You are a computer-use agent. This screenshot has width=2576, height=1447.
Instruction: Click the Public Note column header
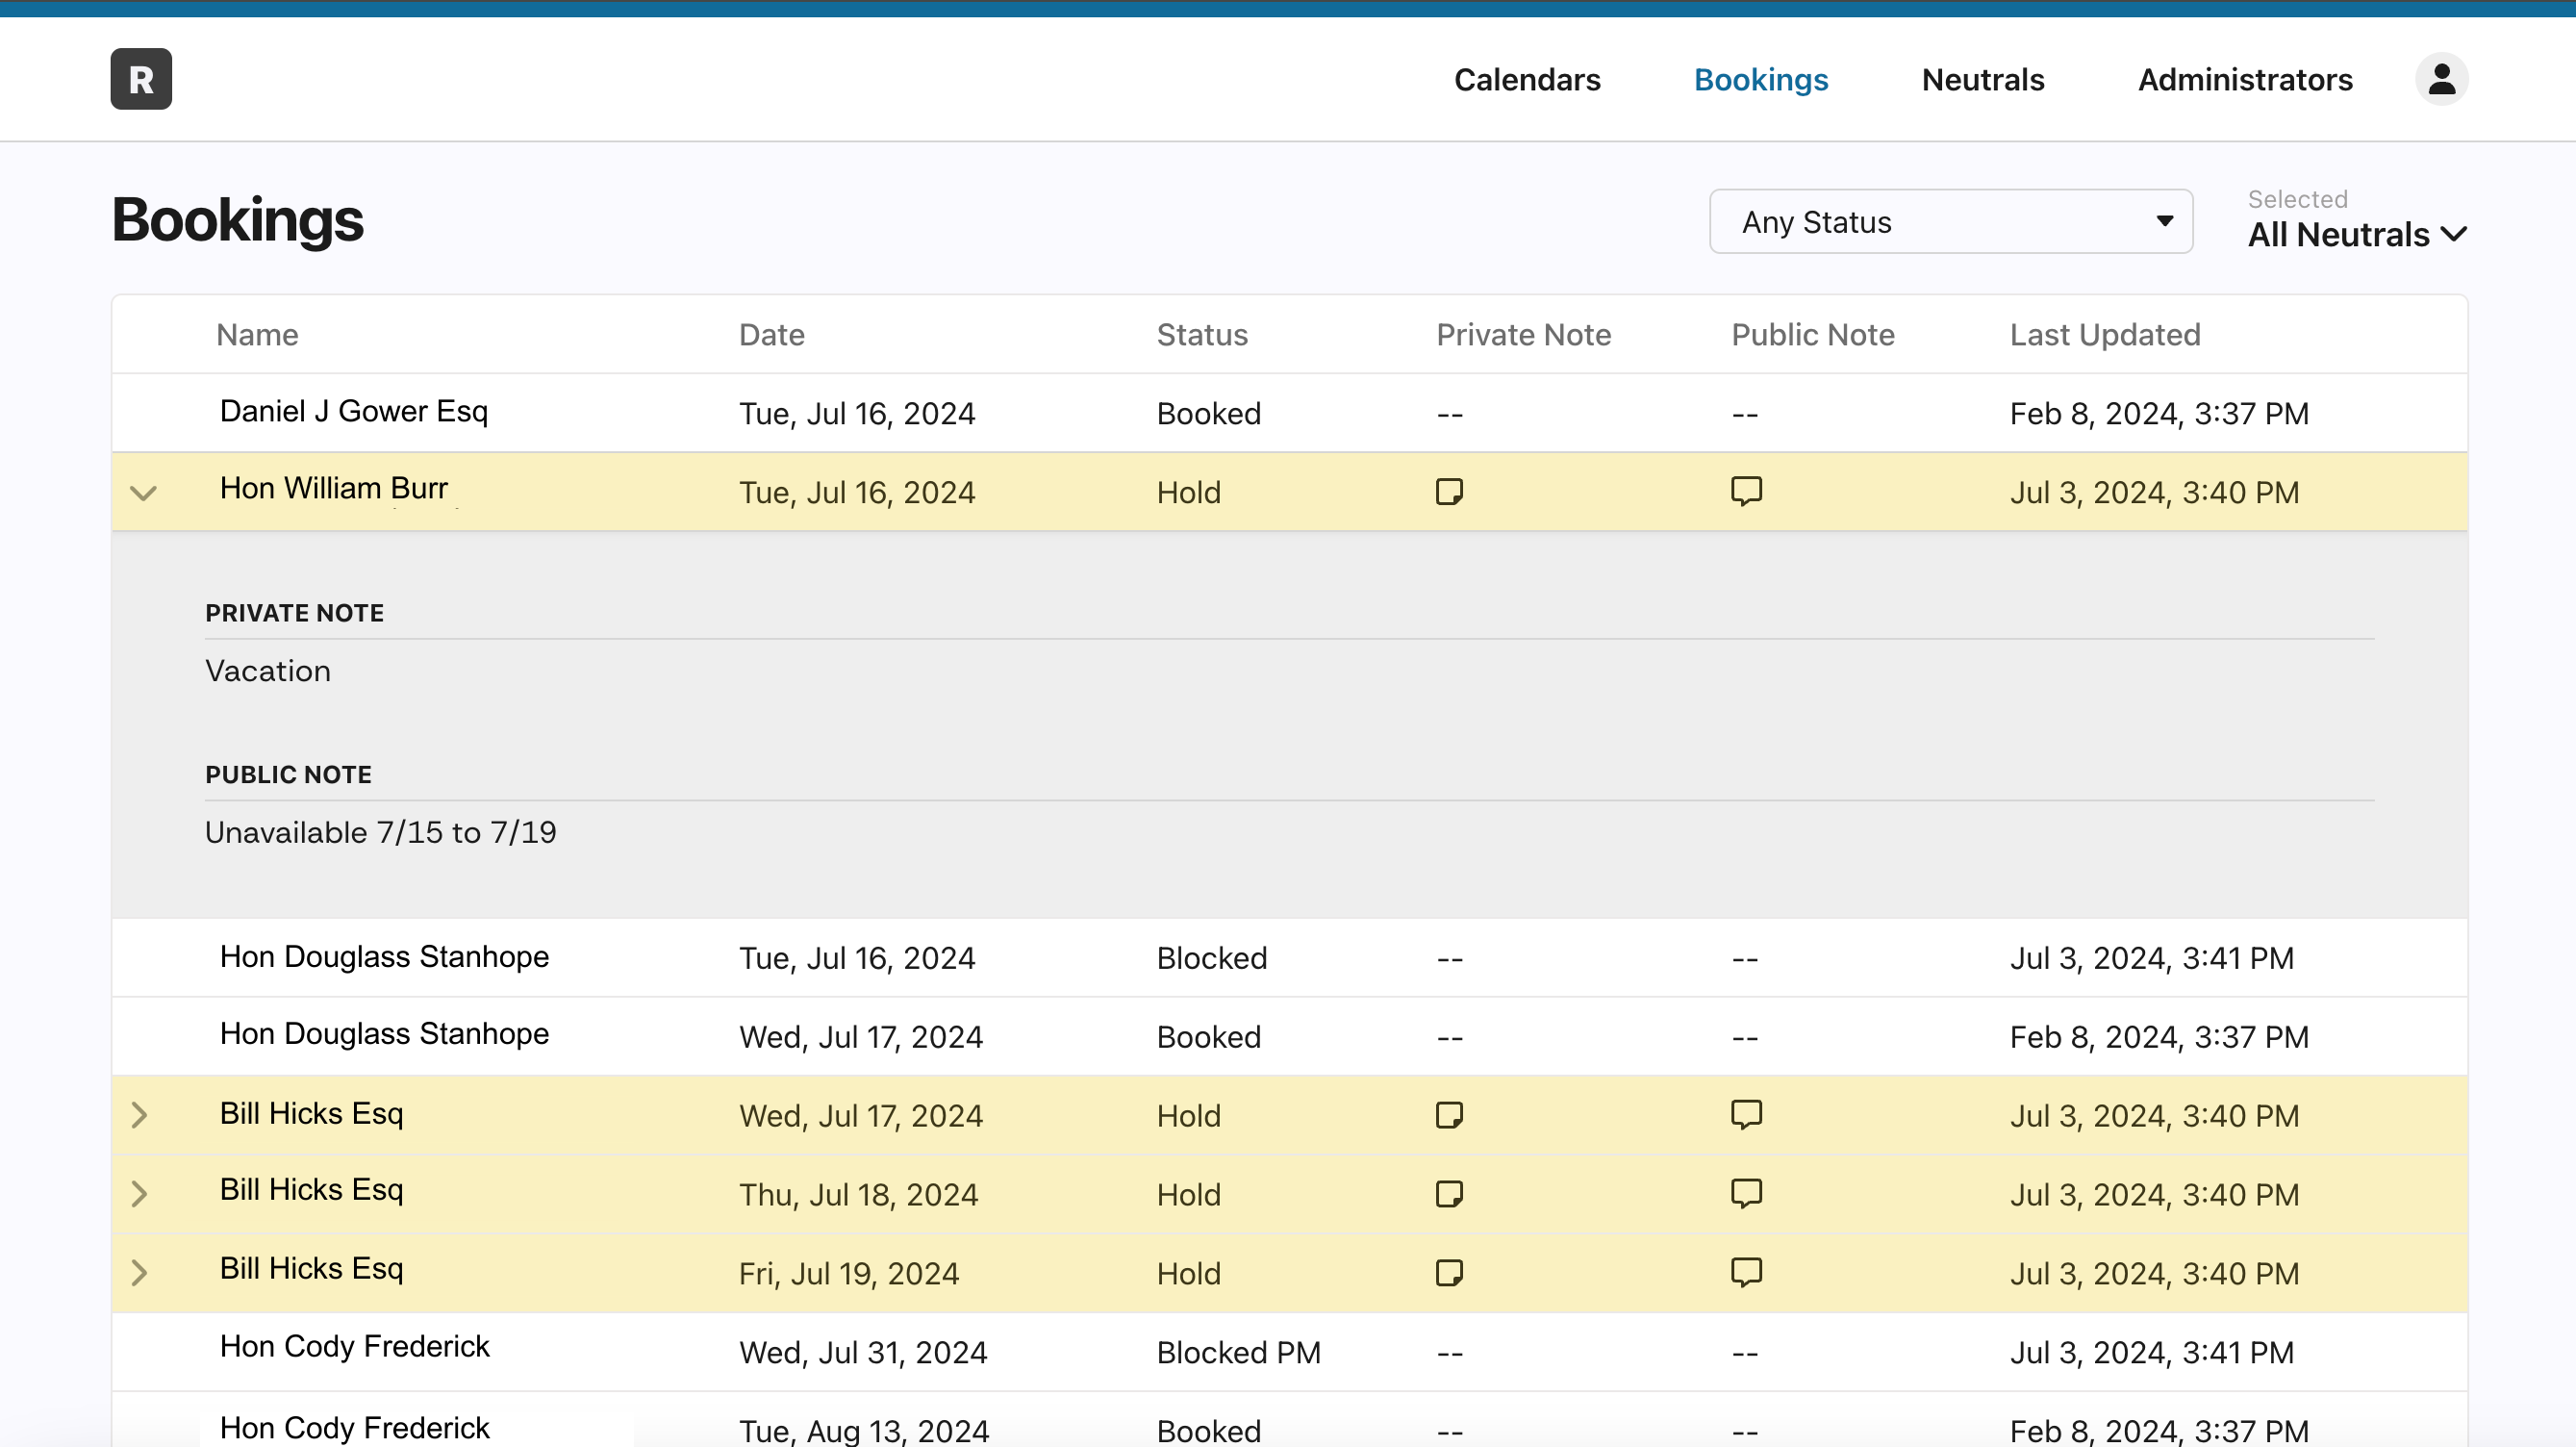pyautogui.click(x=1812, y=334)
